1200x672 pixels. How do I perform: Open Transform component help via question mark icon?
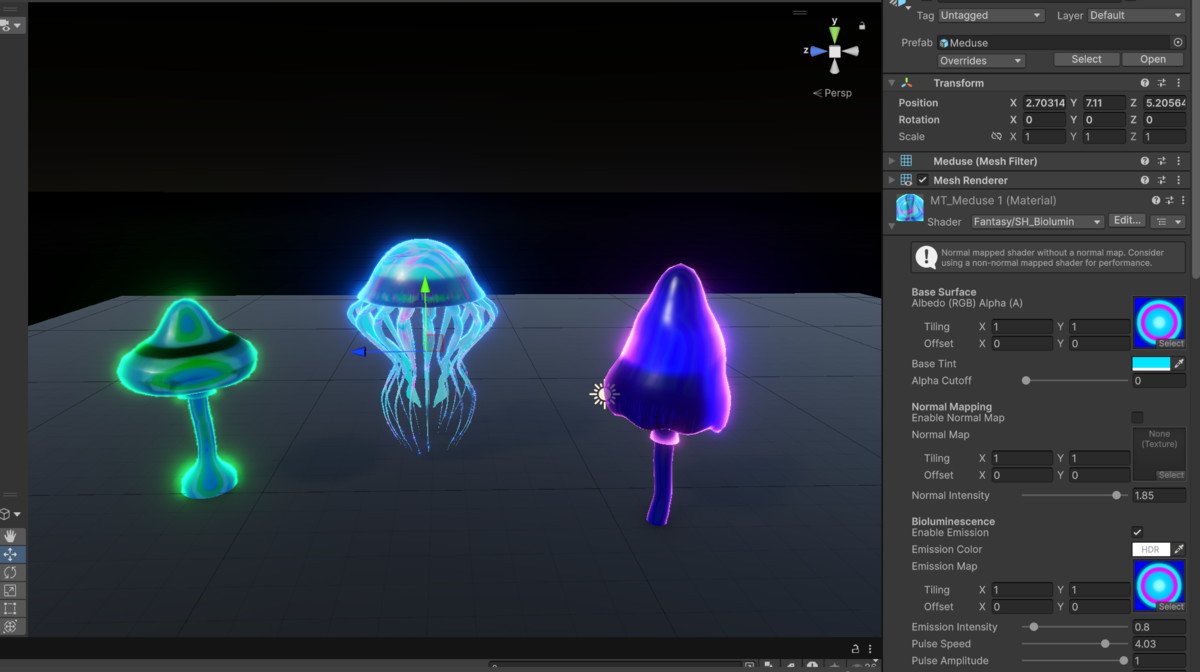1144,82
